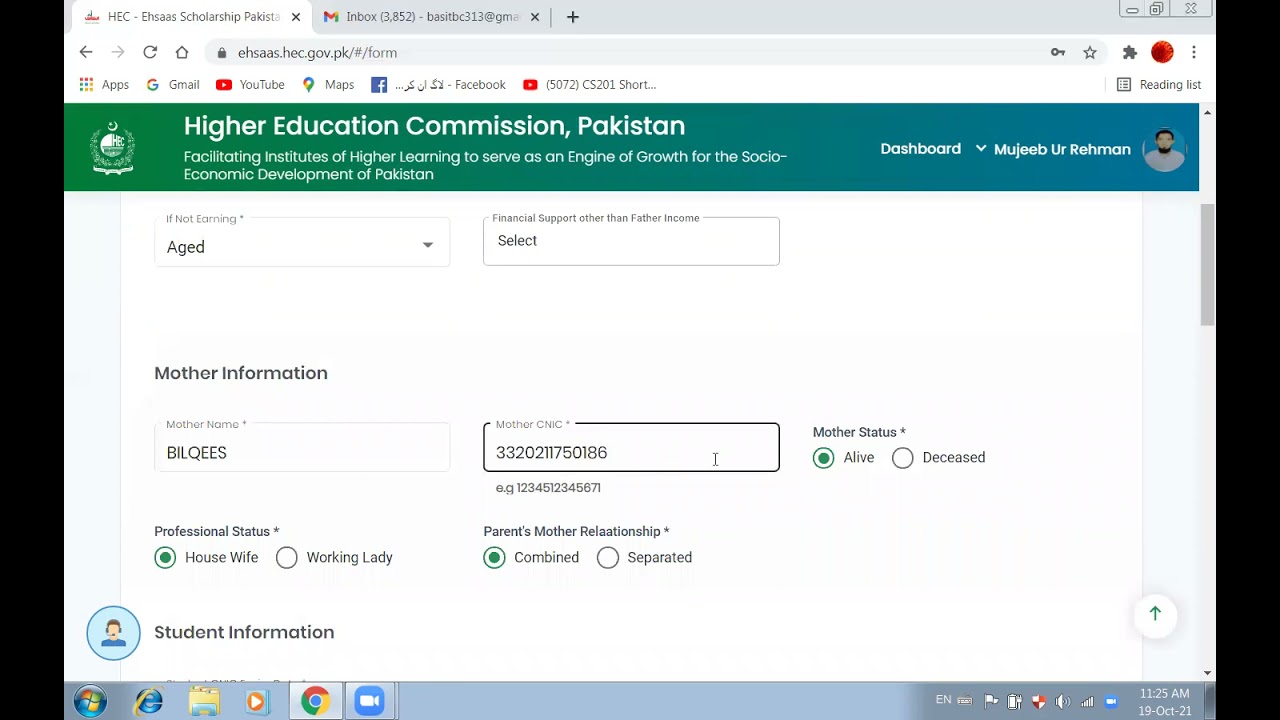Viewport: 1280px width, 720px height.
Task: Open the browser home page icon
Action: 182,52
